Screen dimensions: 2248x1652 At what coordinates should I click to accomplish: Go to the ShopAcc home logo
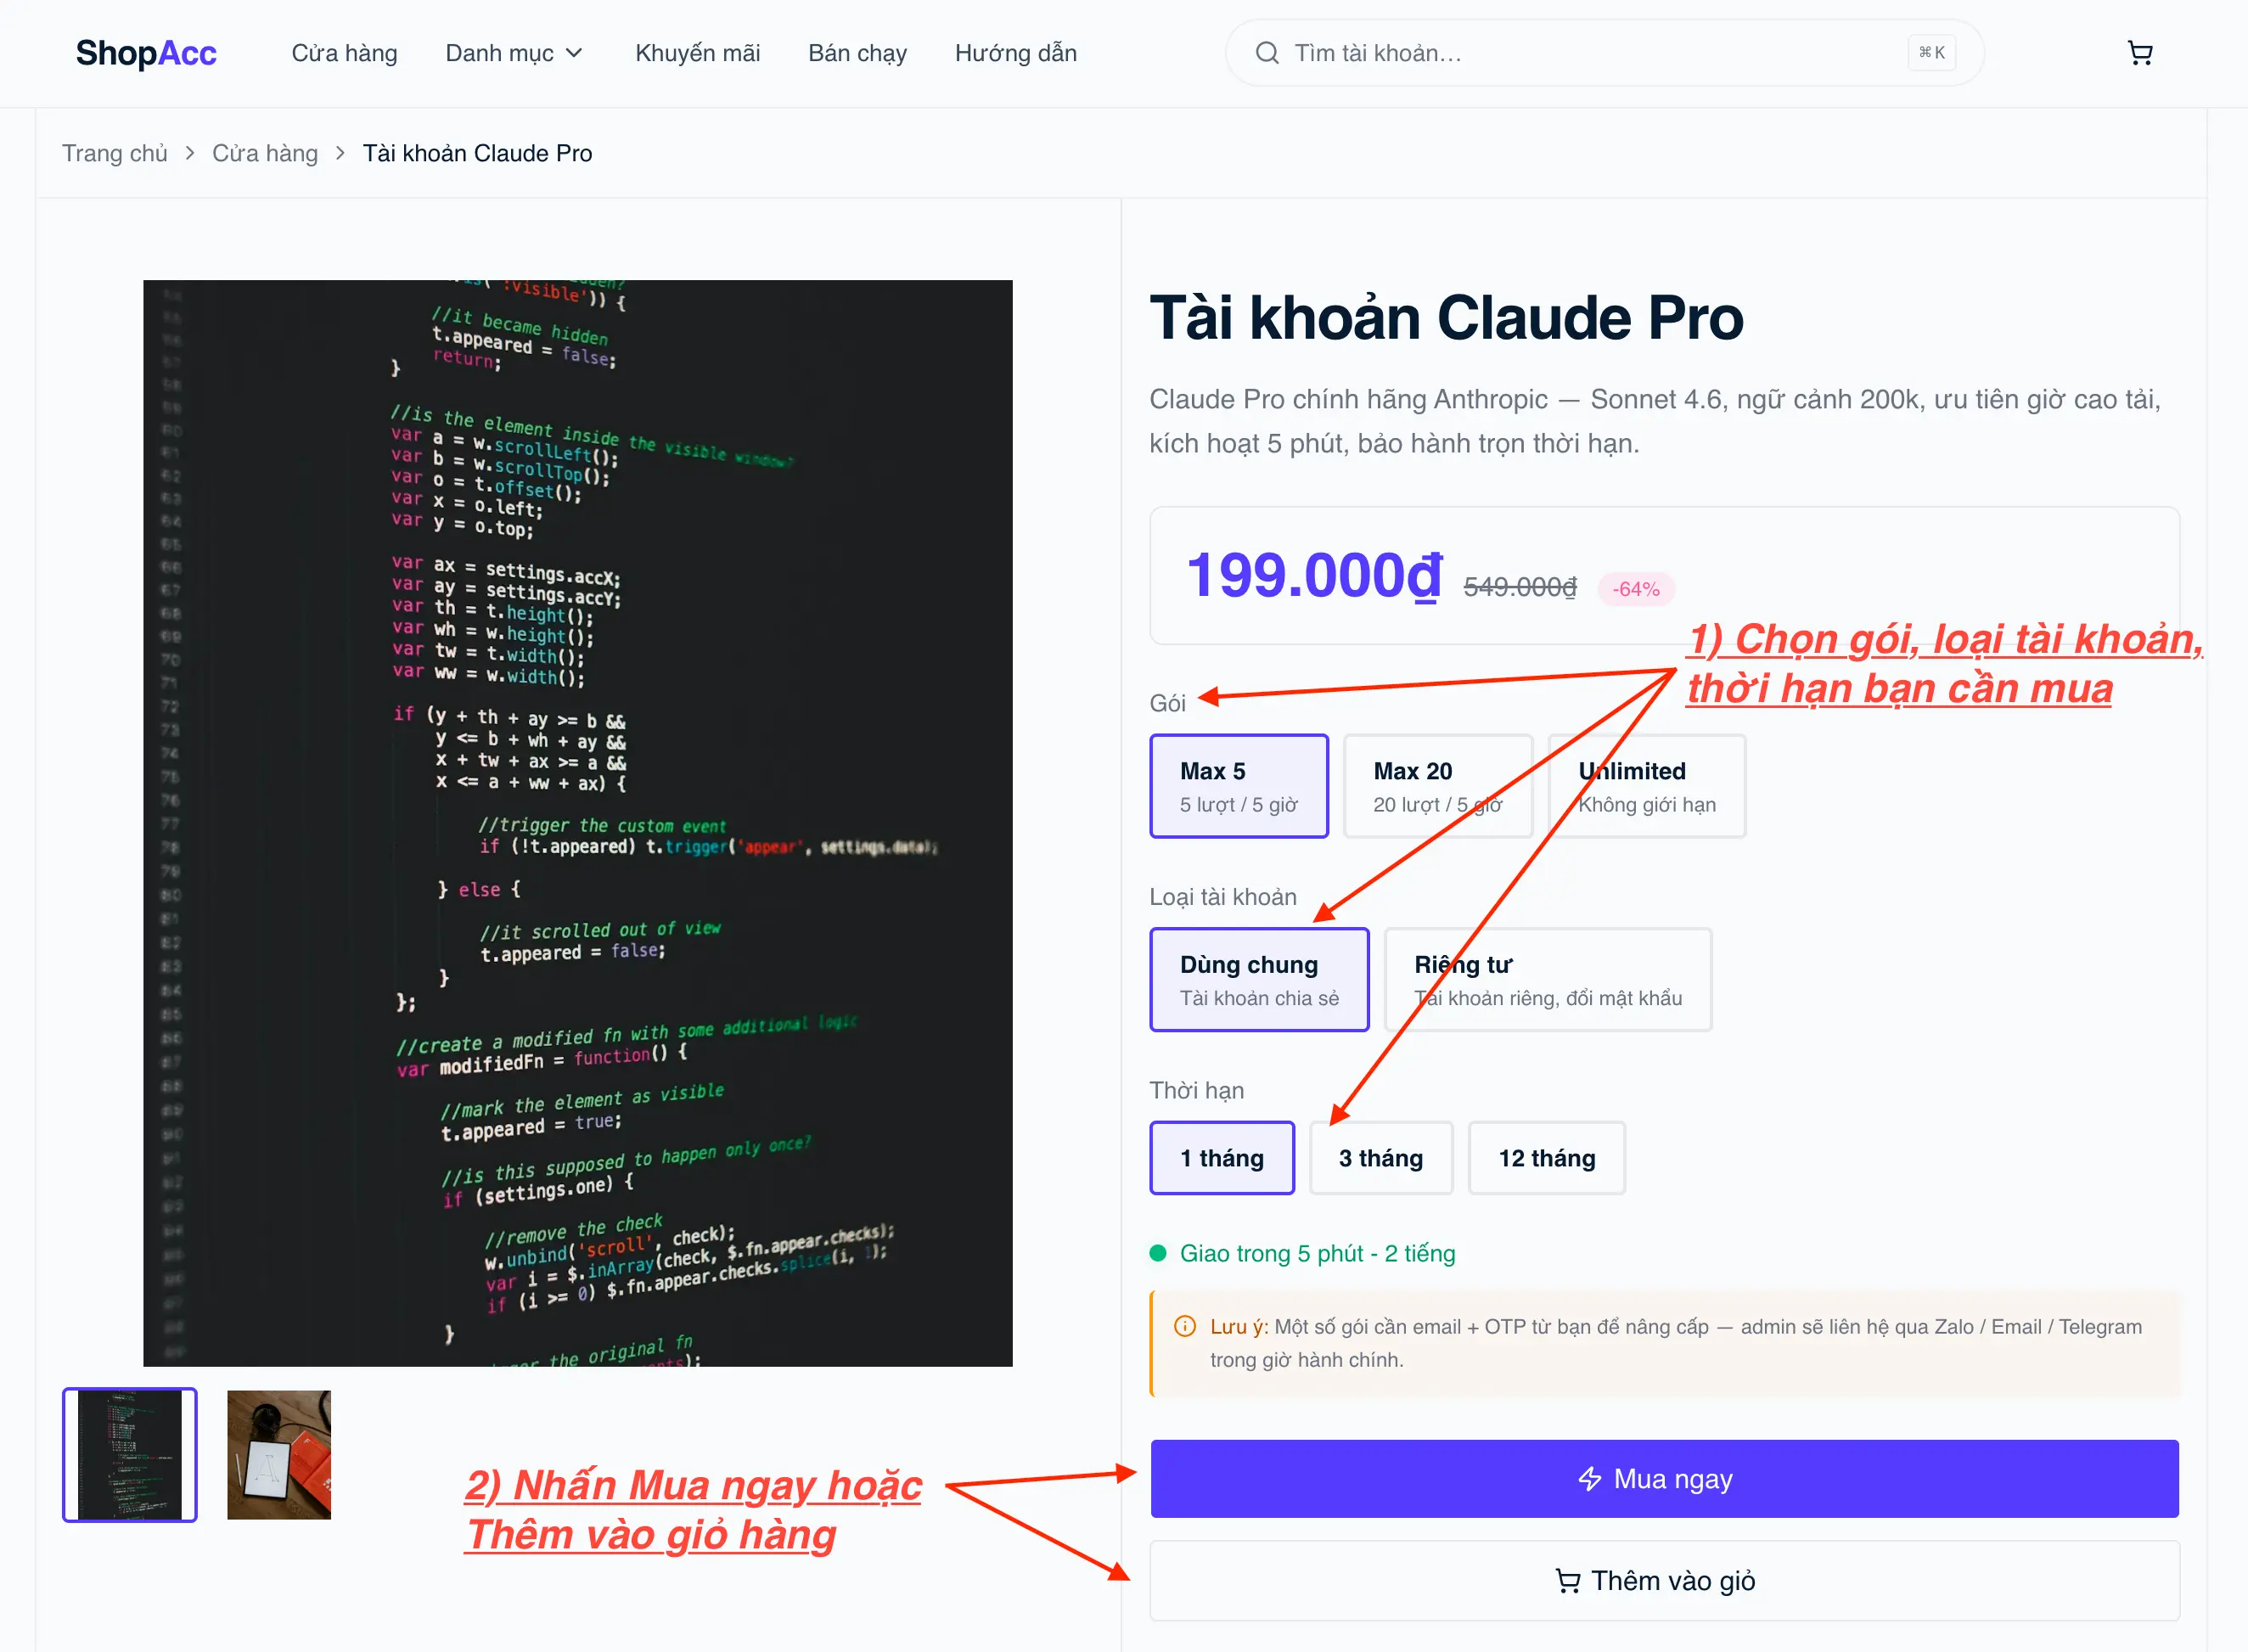(x=146, y=53)
